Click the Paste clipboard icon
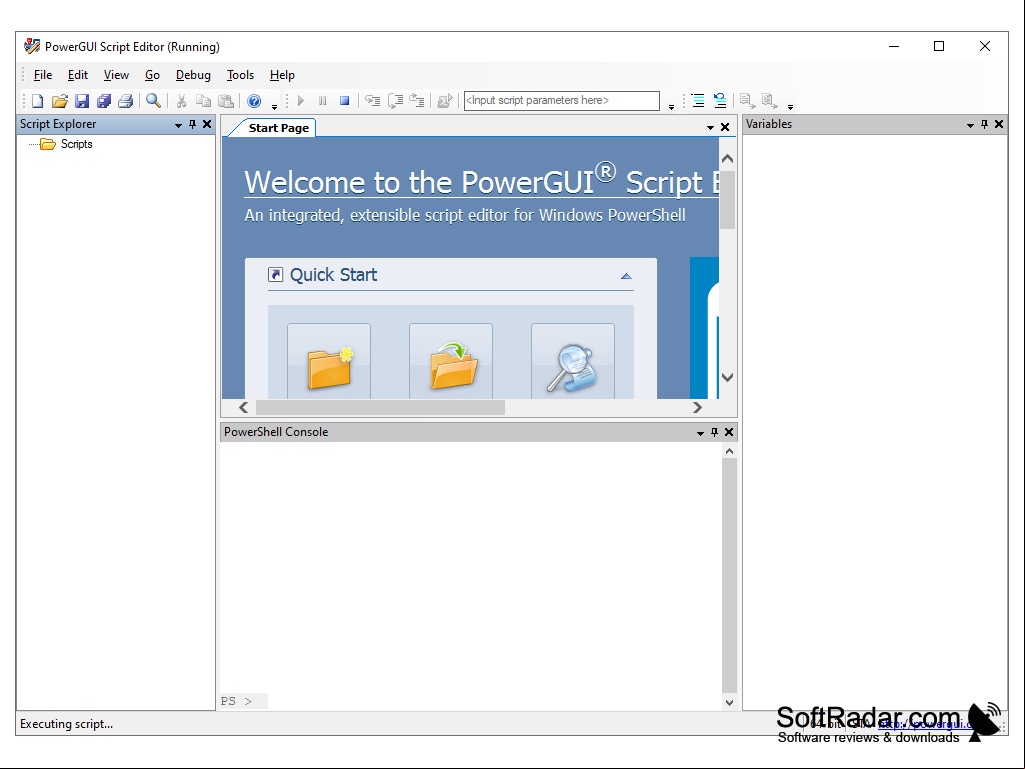 click(226, 101)
